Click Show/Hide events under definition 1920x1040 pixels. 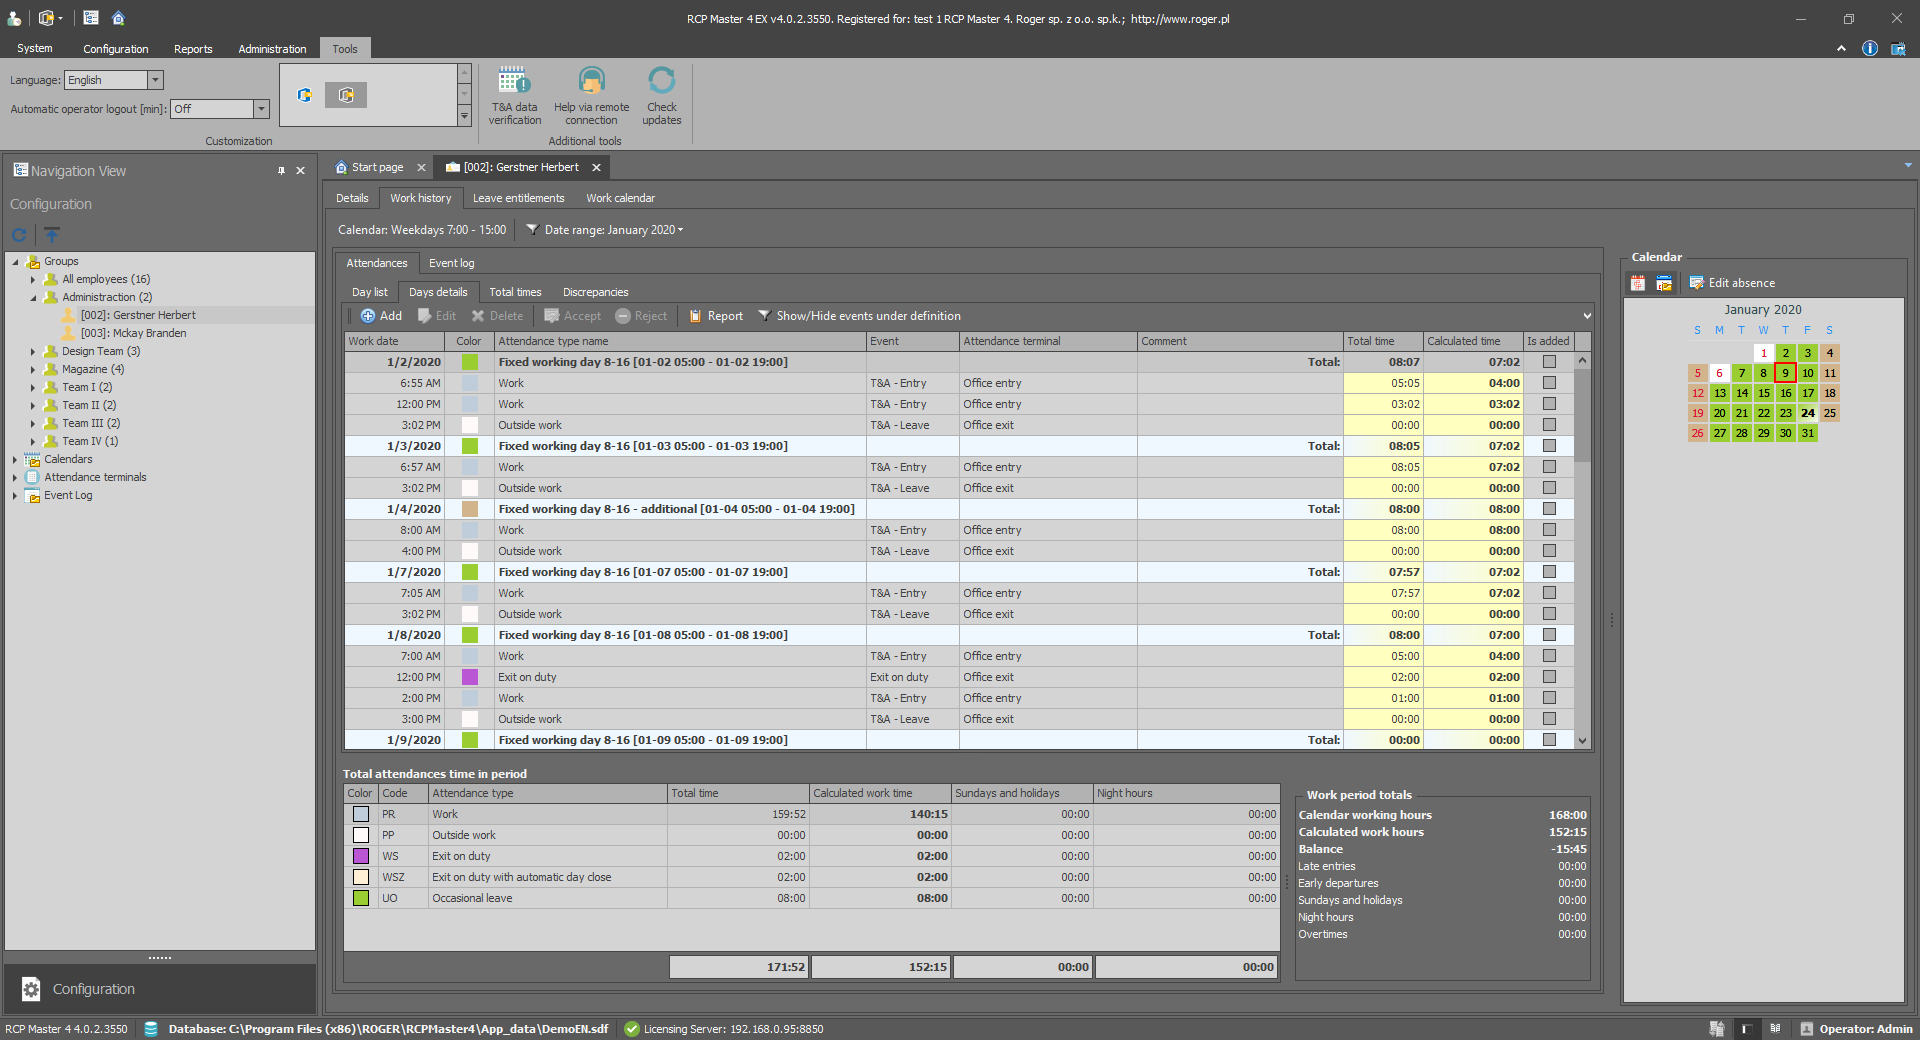(x=859, y=316)
